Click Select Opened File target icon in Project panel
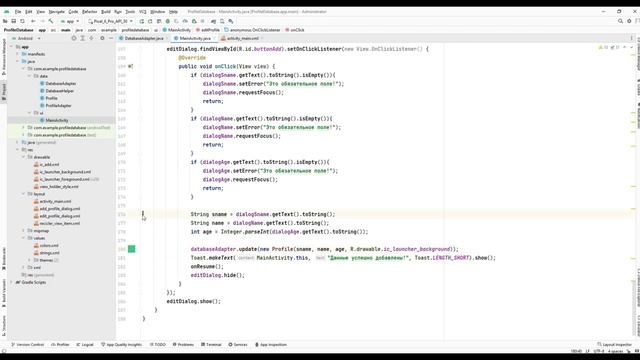The width and height of the screenshot is (640, 360). (74, 38)
